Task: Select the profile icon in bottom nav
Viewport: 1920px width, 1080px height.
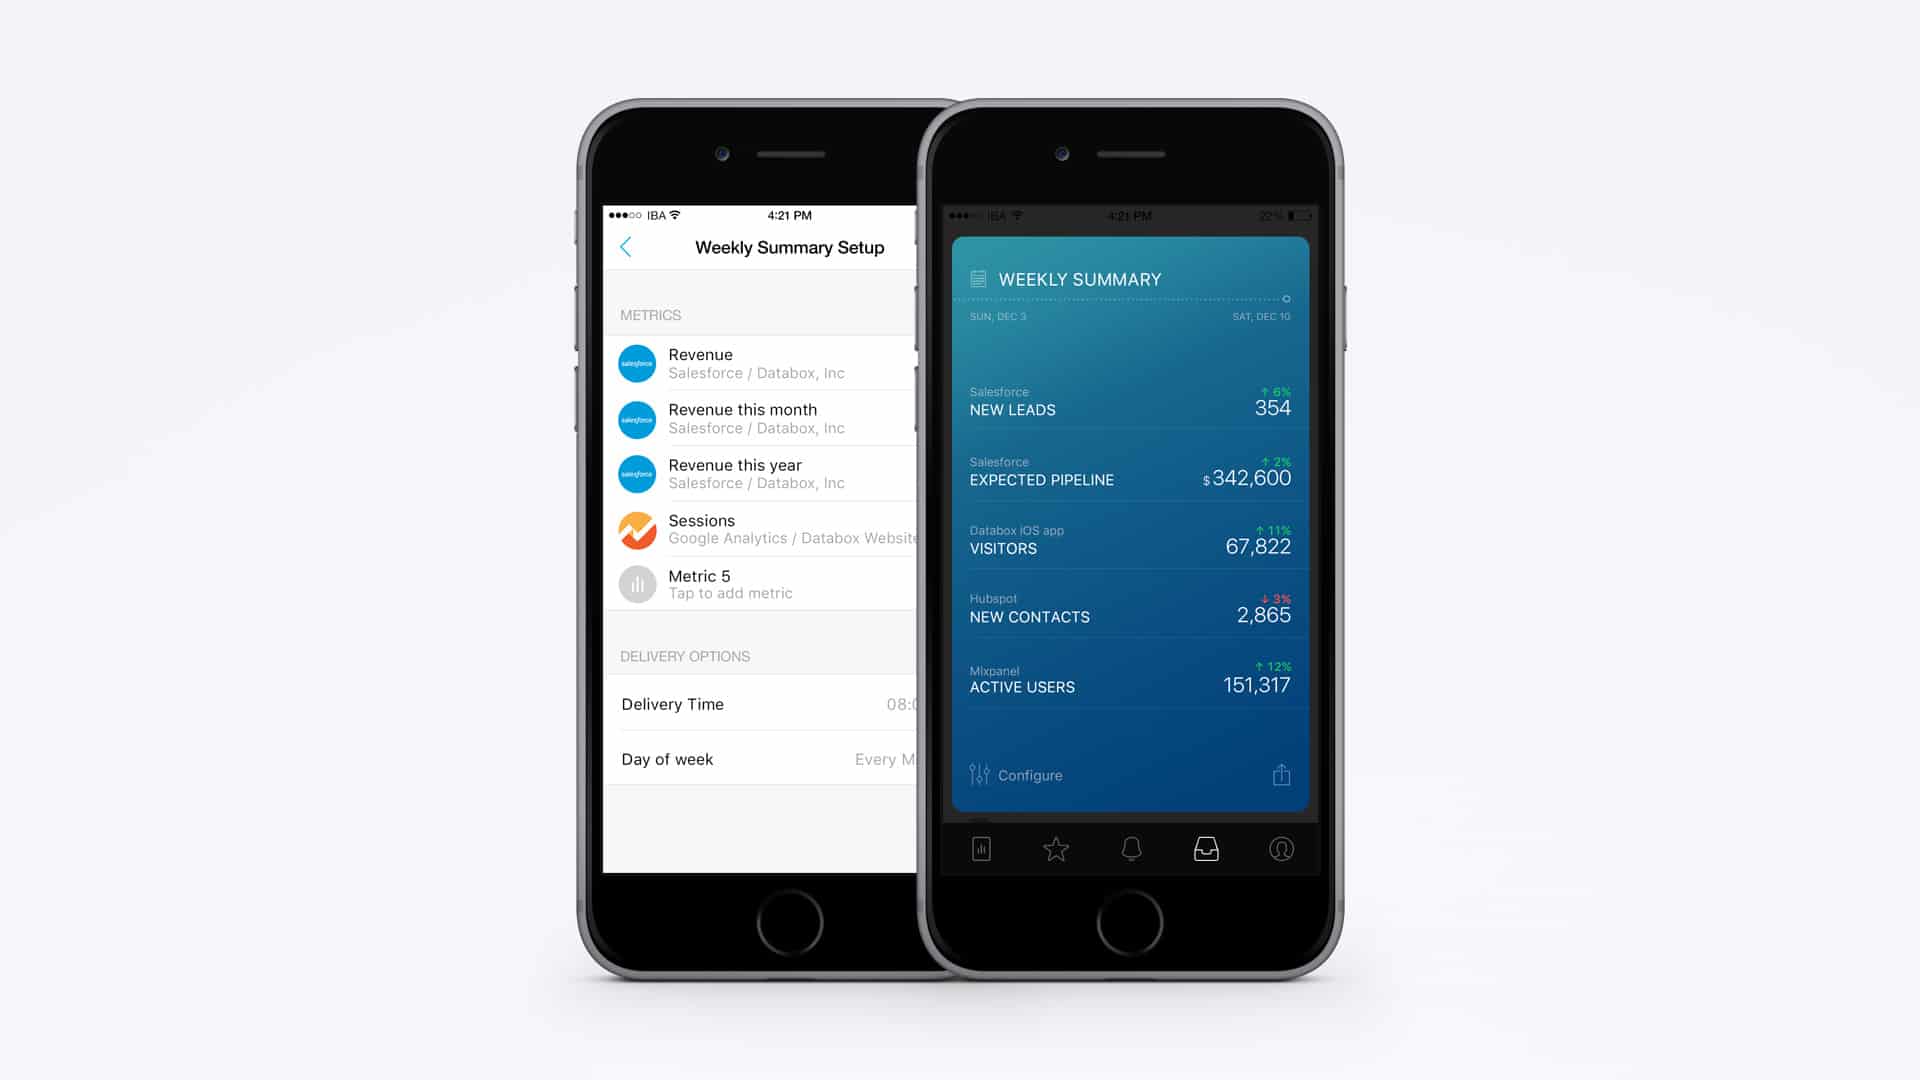Action: [x=1279, y=848]
